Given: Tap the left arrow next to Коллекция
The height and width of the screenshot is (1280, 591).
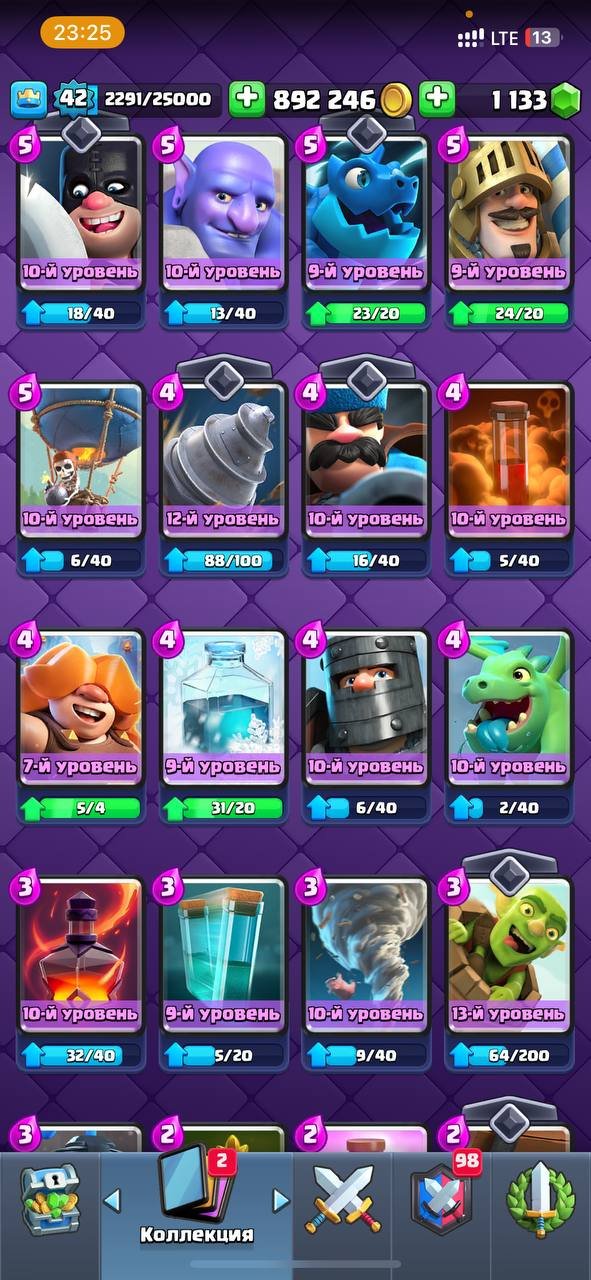Looking at the screenshot, I should click(x=112, y=1199).
